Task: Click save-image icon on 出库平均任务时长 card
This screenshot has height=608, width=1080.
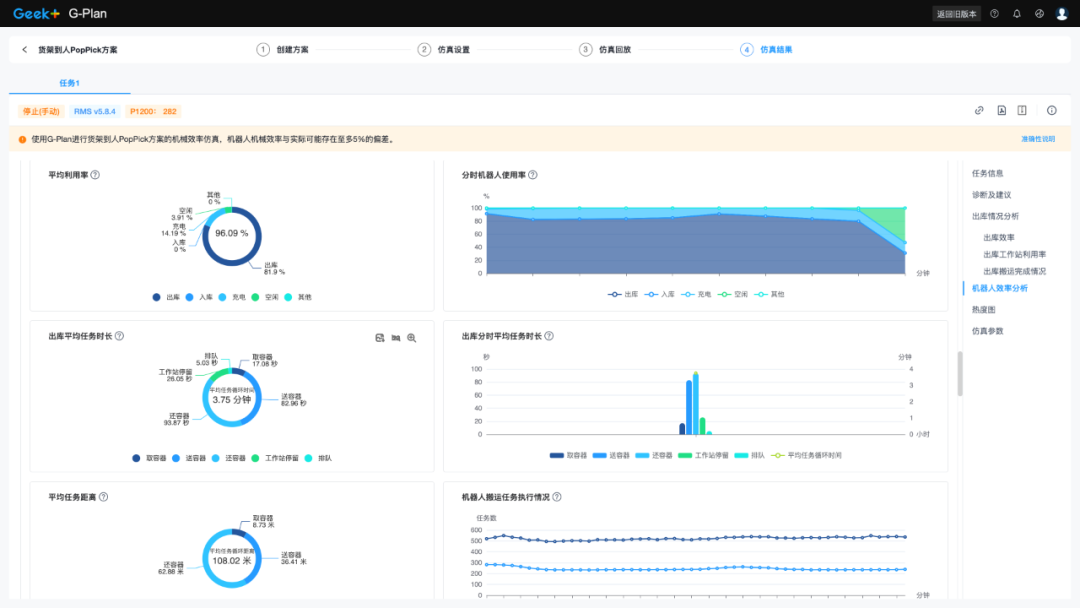Action: pyautogui.click(x=380, y=338)
